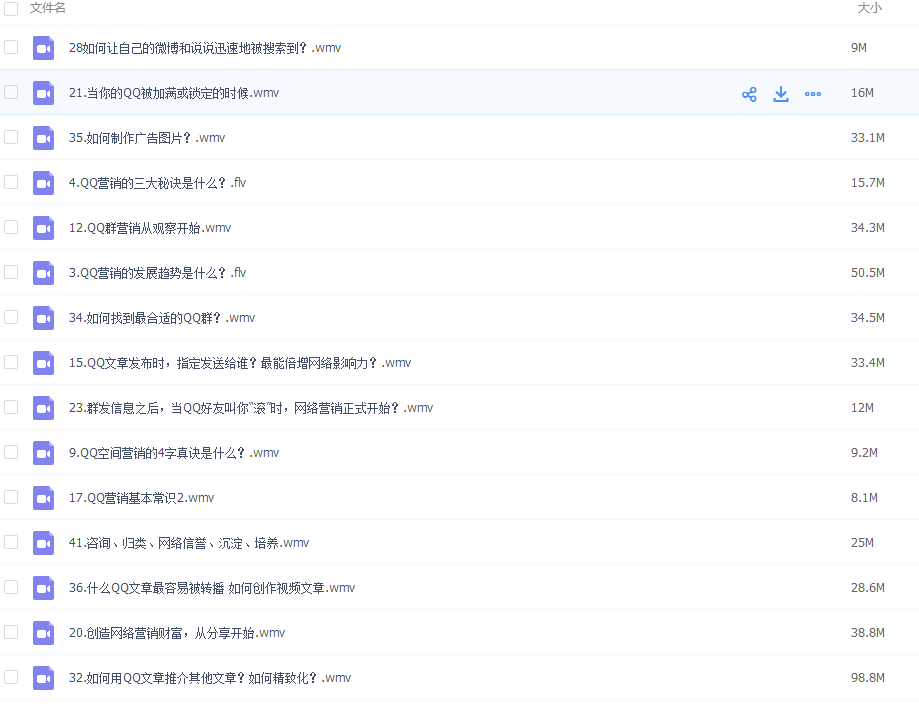This screenshot has width=919, height=725.
Task: Check the box for 21.当你的QQ被加满 file
Action: [x=11, y=92]
